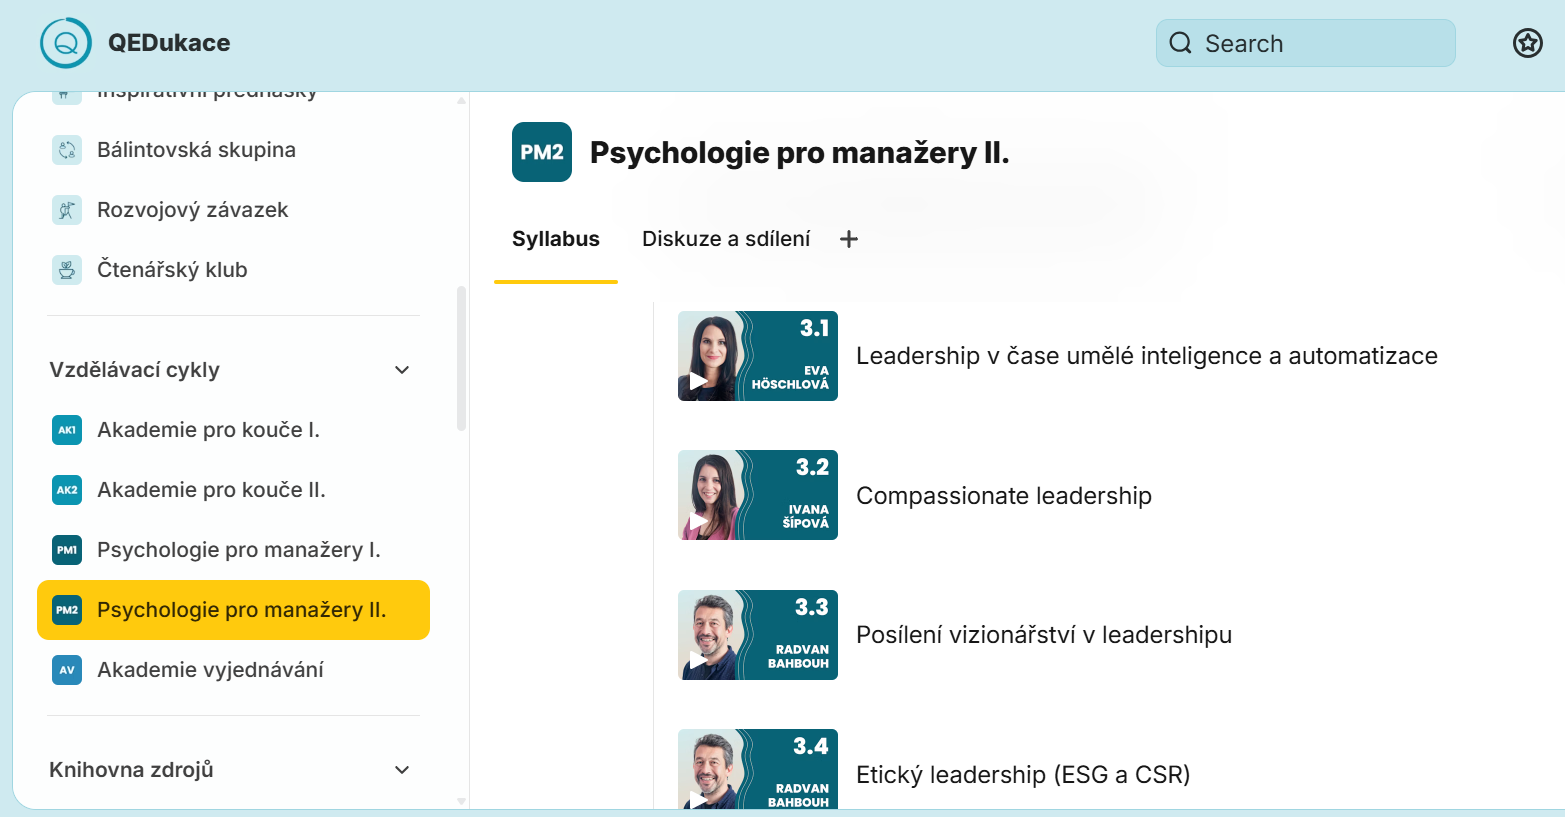Select the AK1 Akademie pro kouče I. icon
This screenshot has height=817, width=1565.
66,429
